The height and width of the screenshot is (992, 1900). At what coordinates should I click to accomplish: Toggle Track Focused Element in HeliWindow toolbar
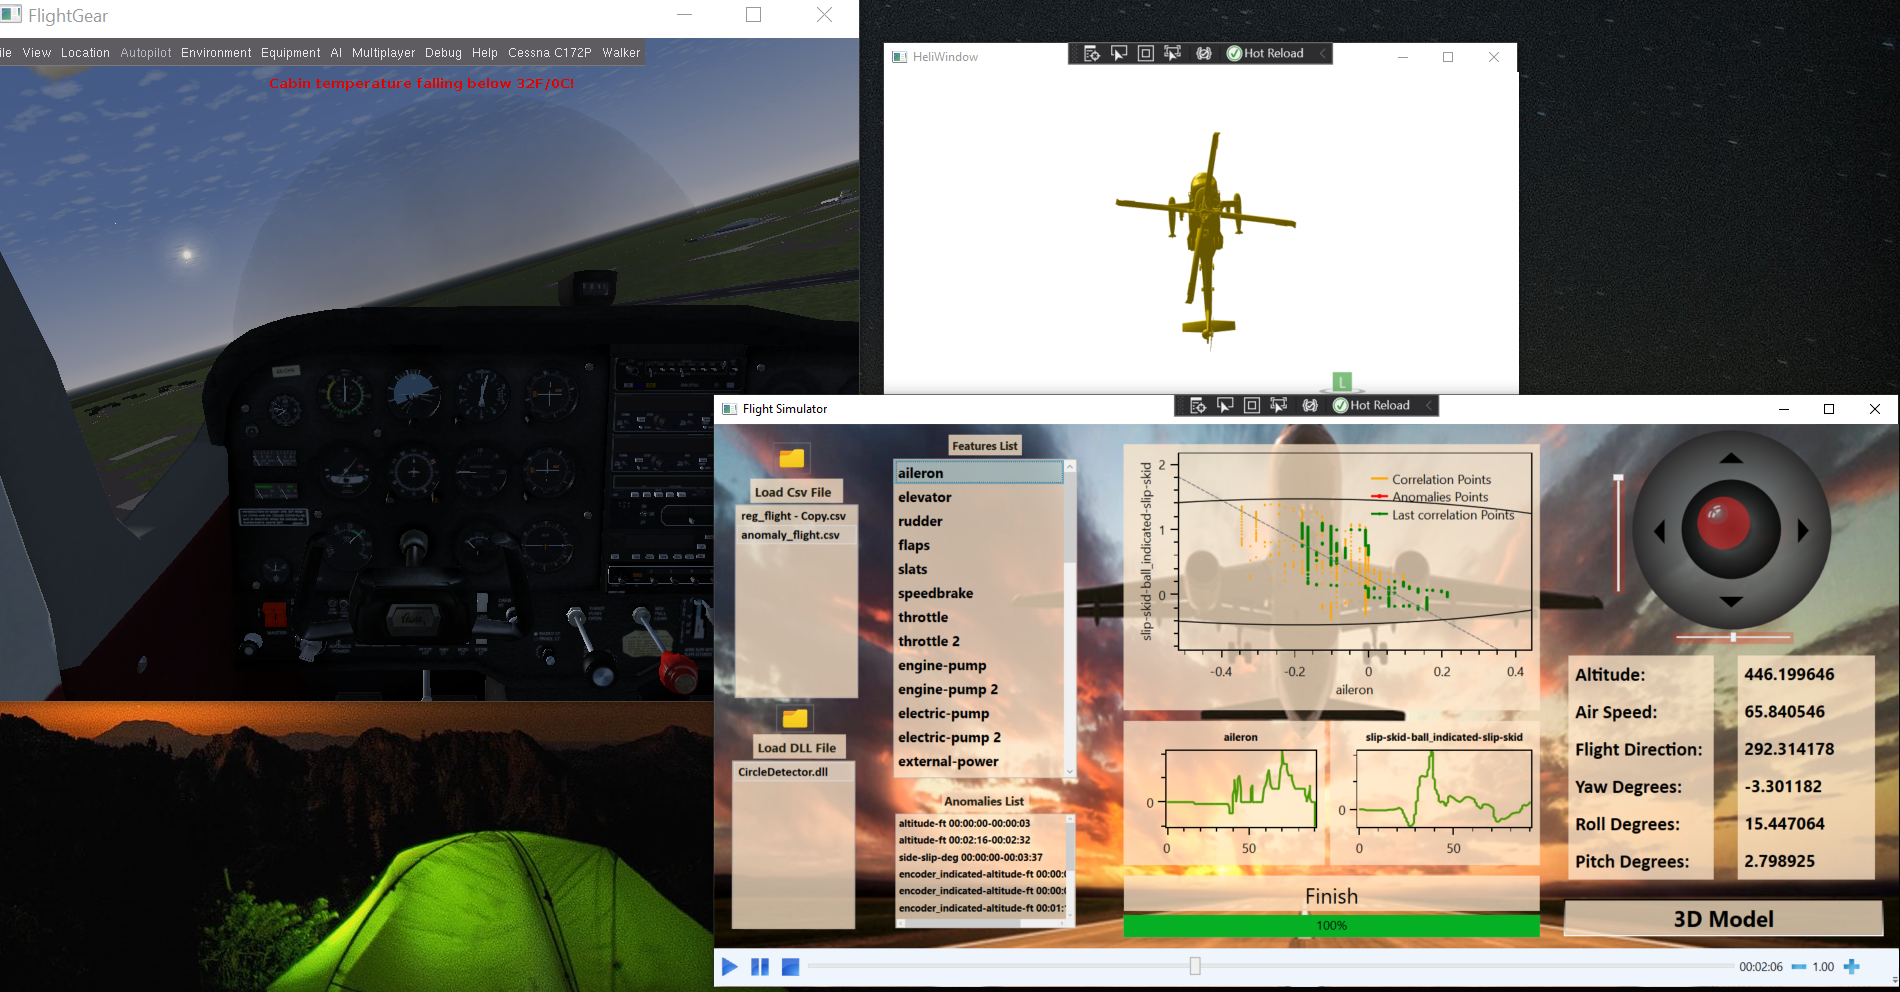[1172, 53]
